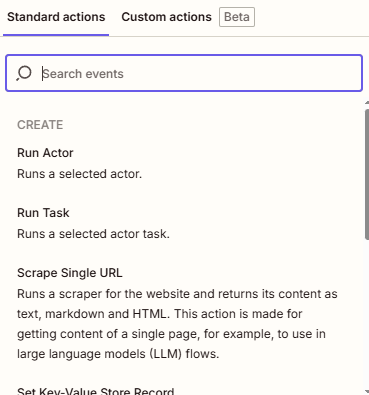369x395 pixels.
Task: Focus the Search events input field
Action: [x=184, y=73]
